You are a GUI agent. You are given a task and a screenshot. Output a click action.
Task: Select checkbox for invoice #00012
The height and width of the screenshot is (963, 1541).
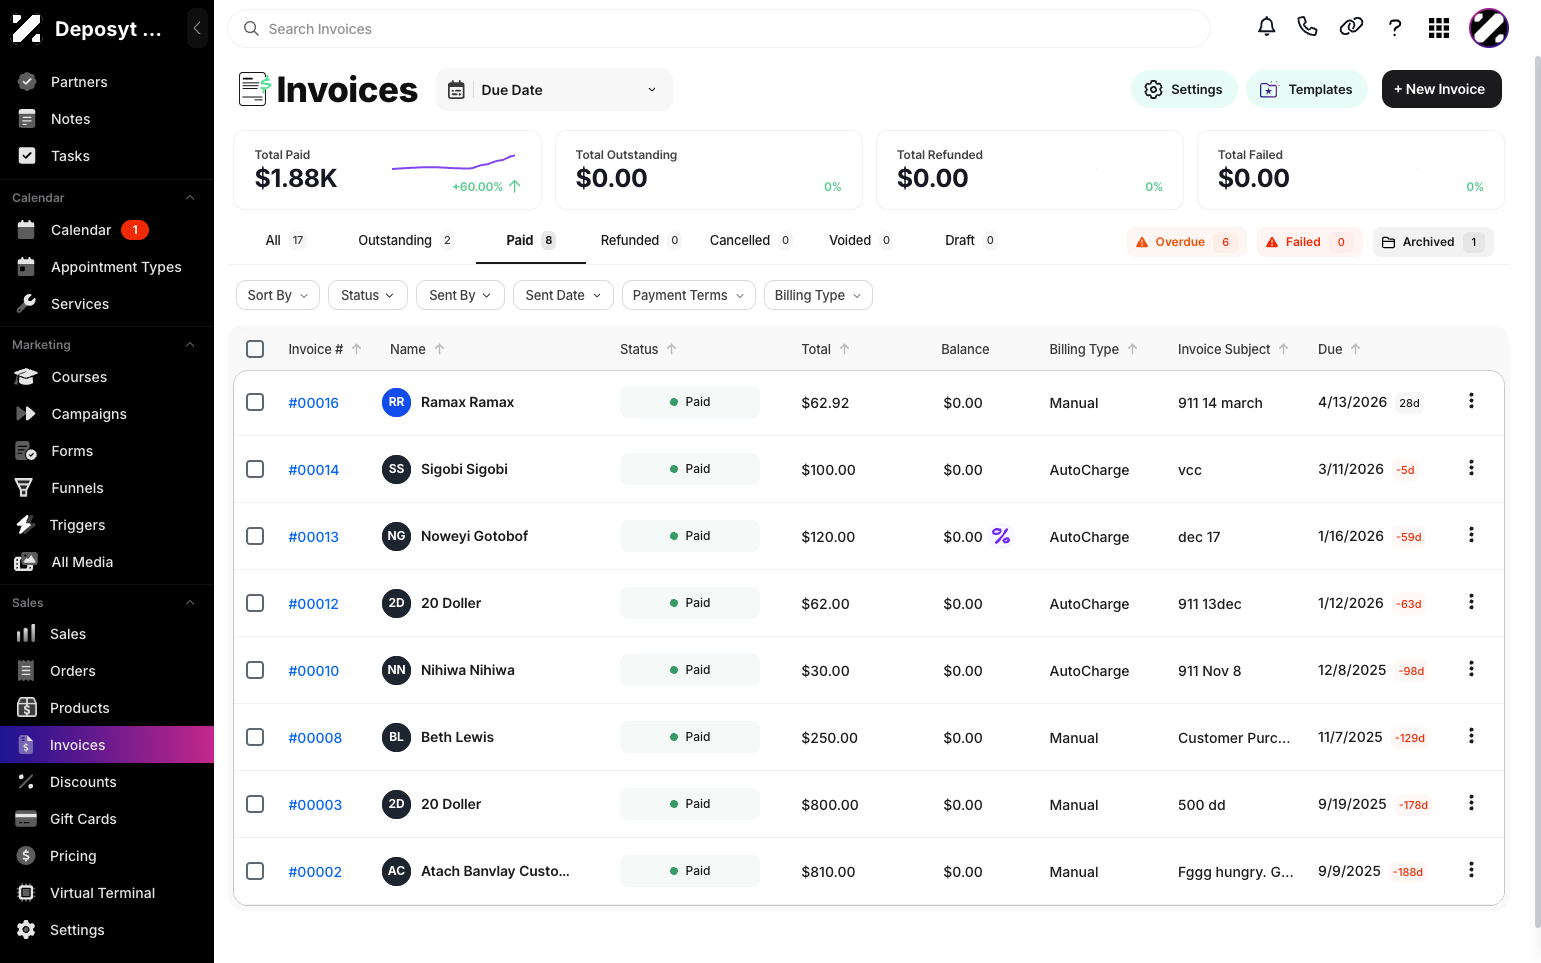pos(255,603)
